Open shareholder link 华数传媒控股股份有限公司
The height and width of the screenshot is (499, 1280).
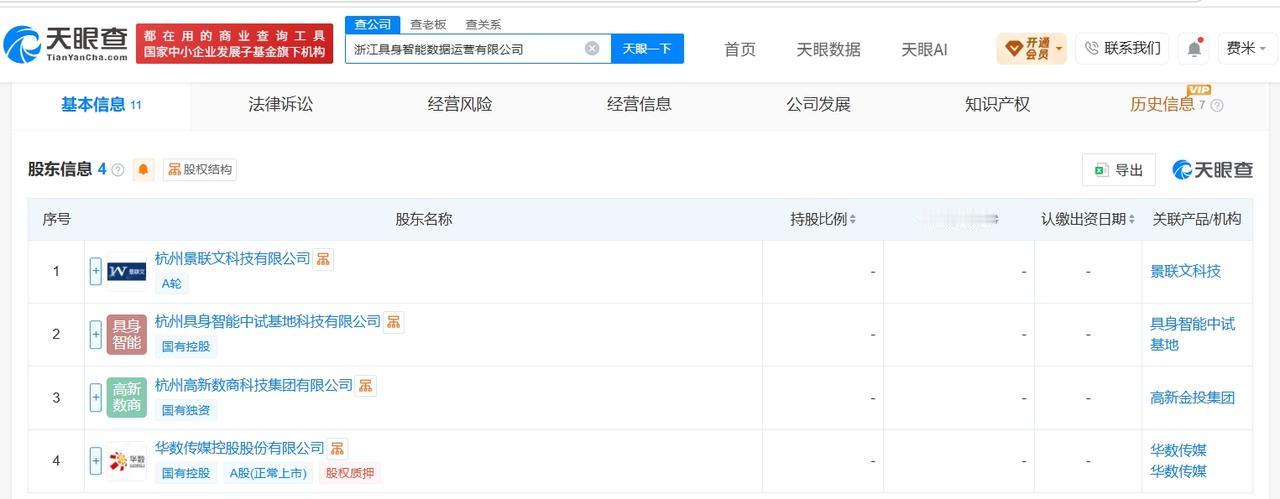point(240,447)
